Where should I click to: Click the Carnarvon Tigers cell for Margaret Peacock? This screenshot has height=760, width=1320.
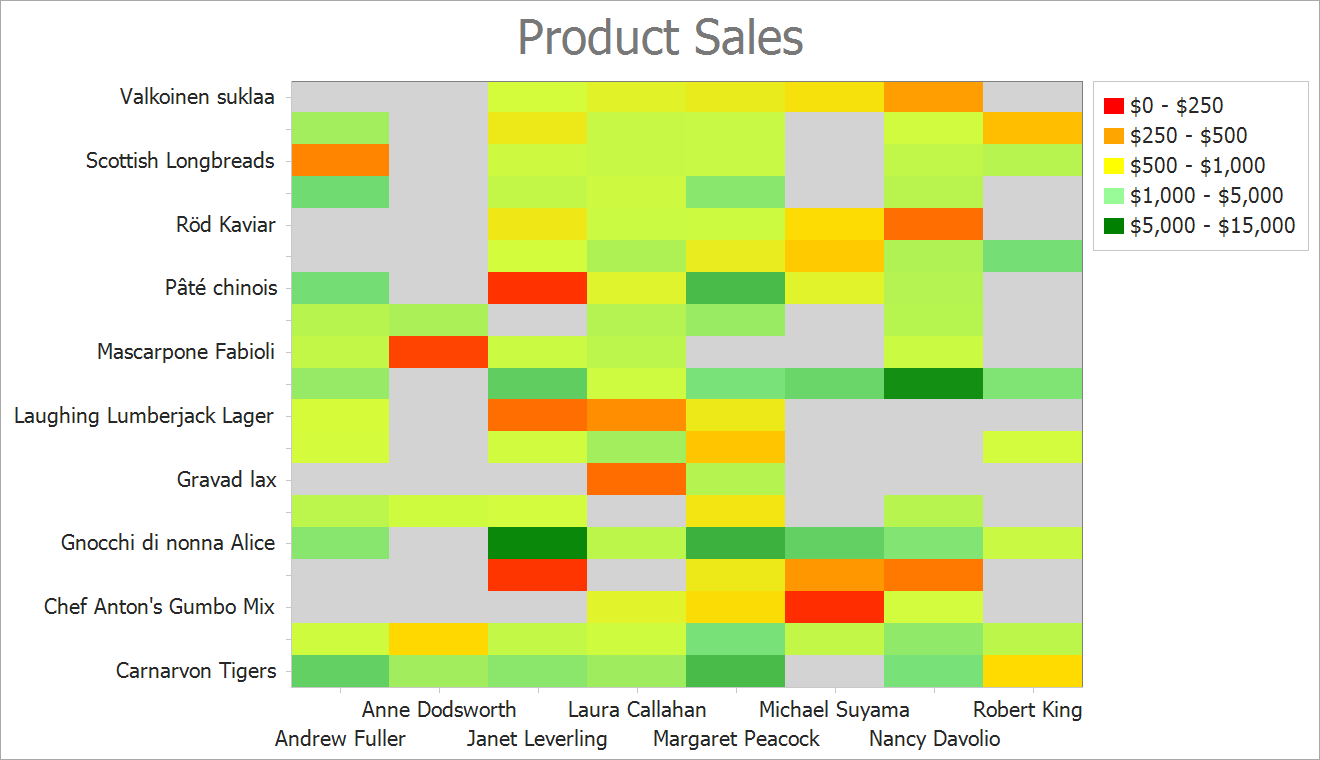[735, 671]
